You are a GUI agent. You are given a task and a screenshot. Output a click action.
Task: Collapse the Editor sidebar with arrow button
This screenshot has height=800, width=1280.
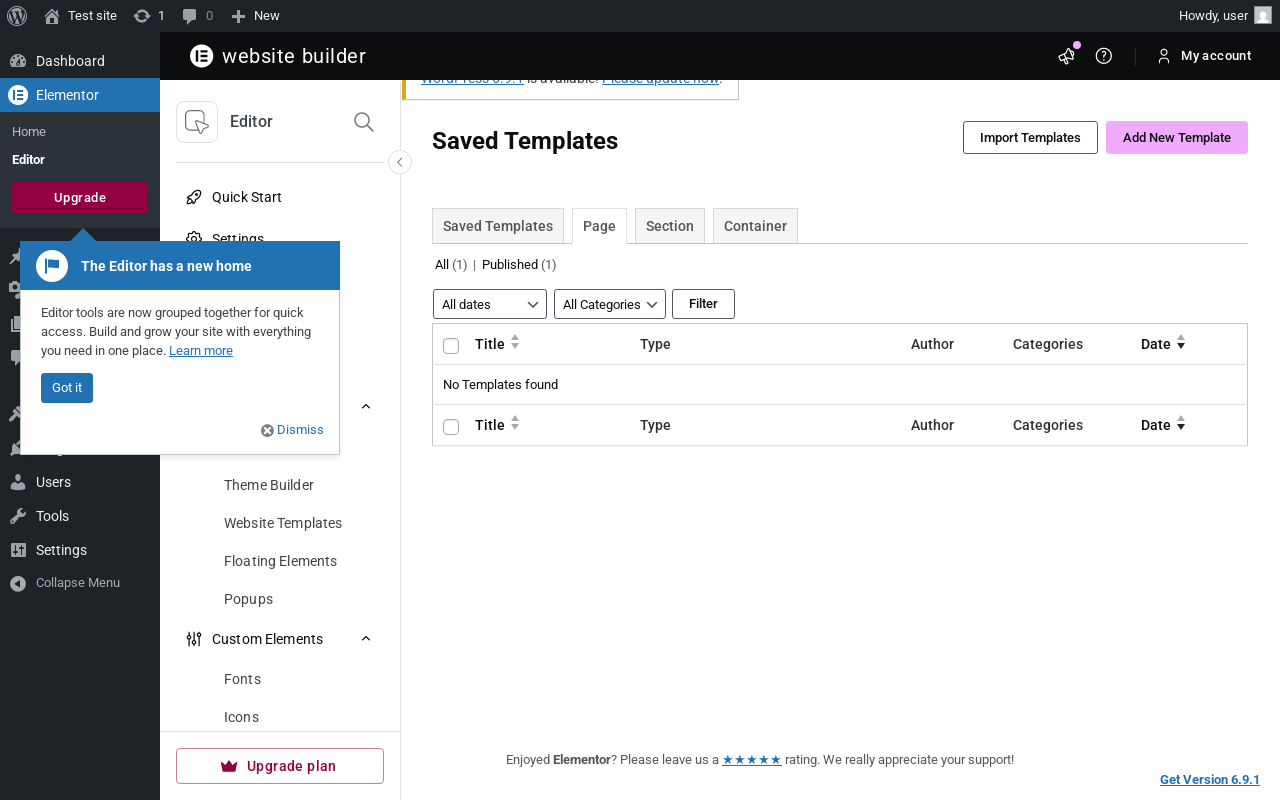click(400, 162)
